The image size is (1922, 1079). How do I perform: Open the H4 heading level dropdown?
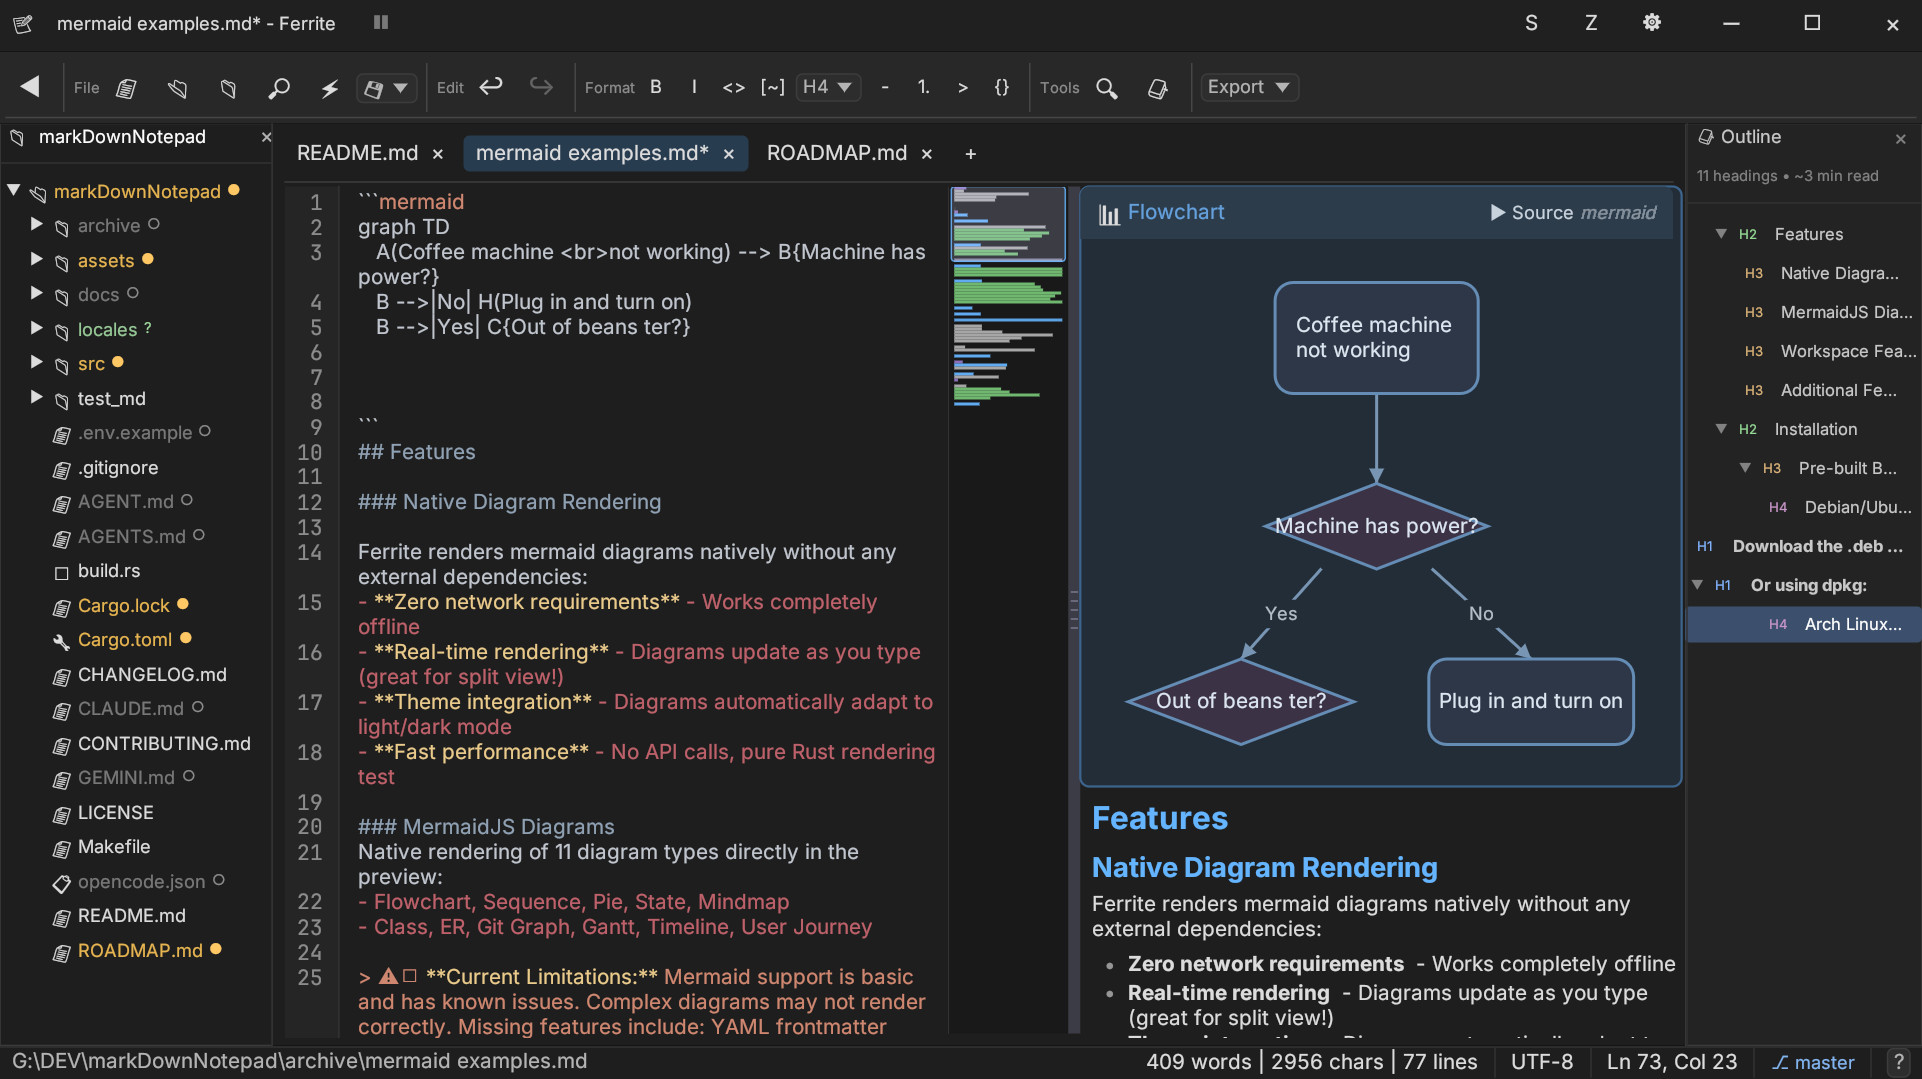(828, 87)
